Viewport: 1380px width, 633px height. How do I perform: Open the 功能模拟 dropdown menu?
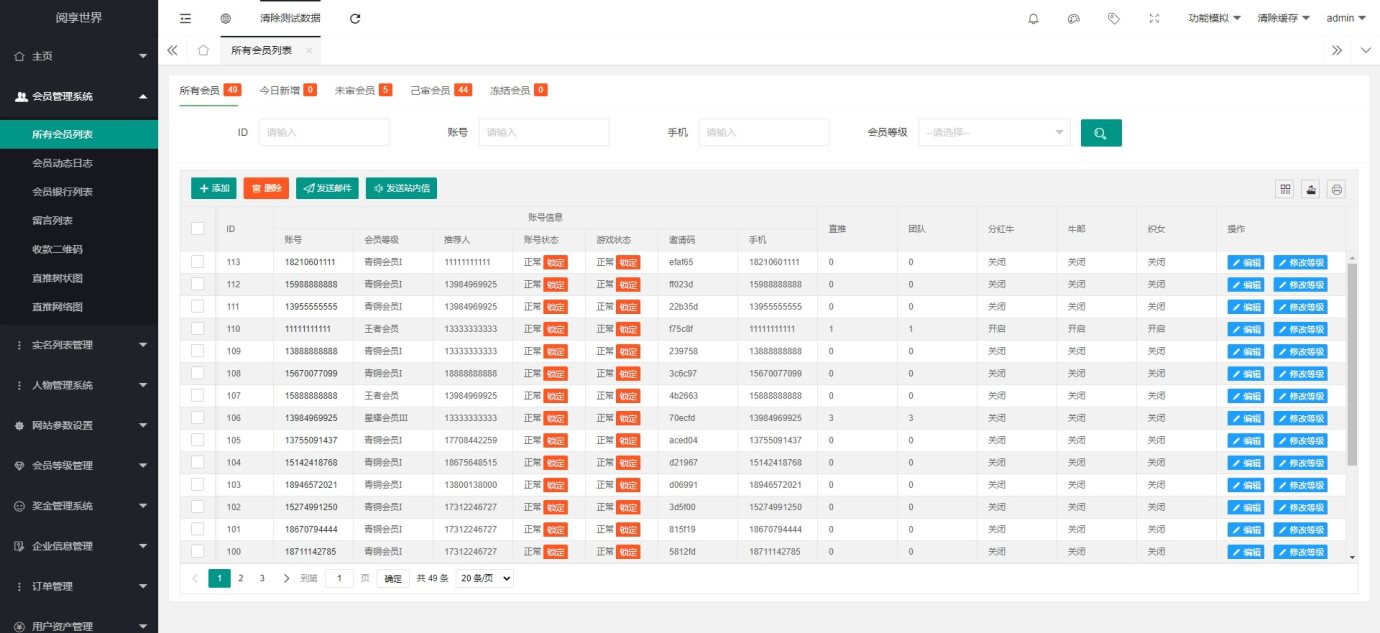(x=1215, y=18)
